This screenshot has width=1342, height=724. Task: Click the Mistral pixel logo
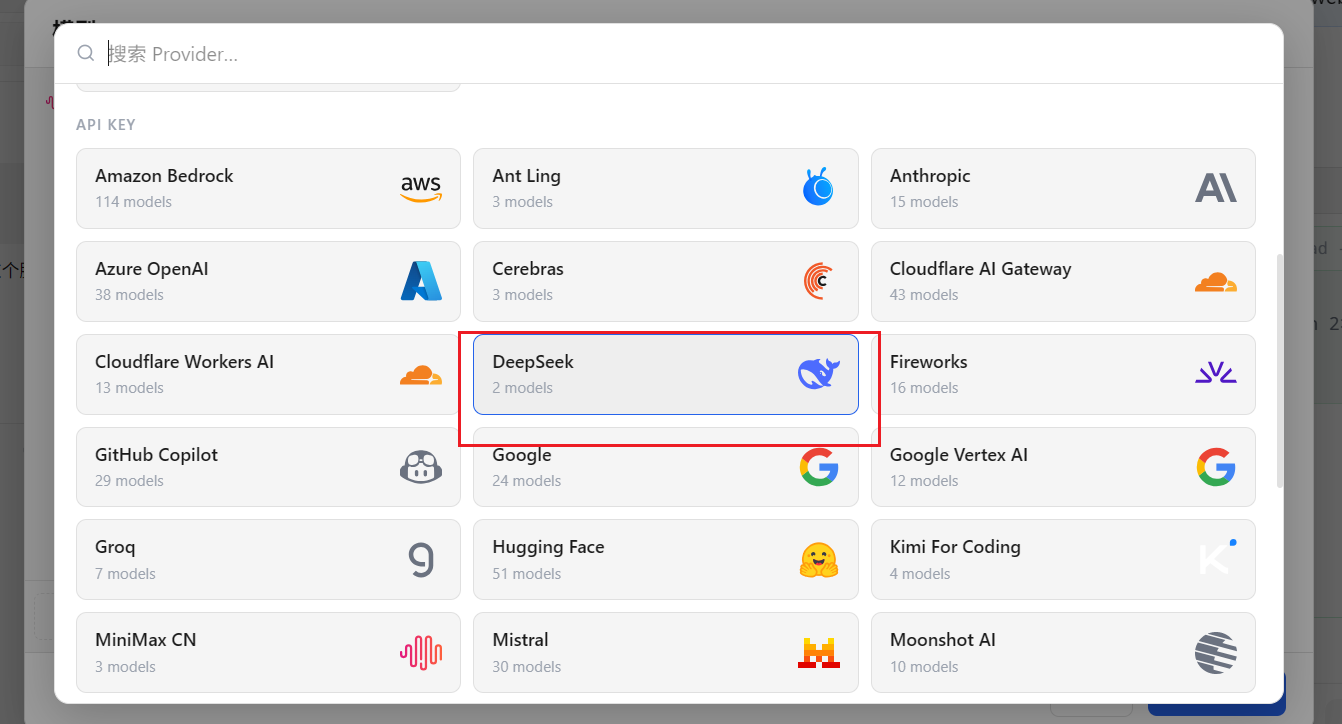(x=818, y=653)
